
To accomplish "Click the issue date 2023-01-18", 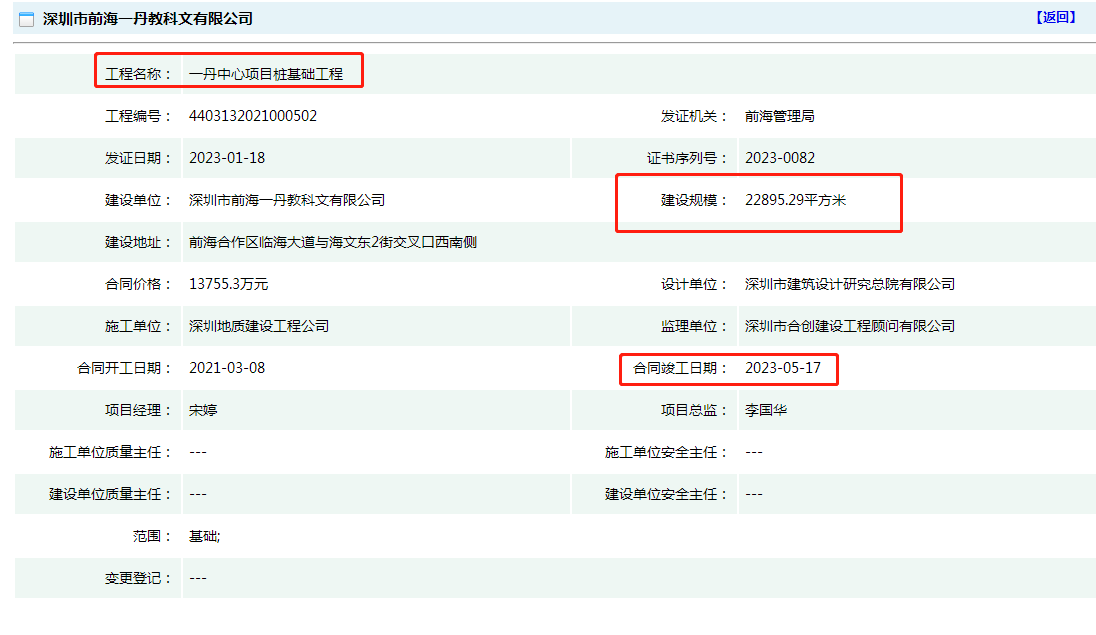I will tap(227, 158).
